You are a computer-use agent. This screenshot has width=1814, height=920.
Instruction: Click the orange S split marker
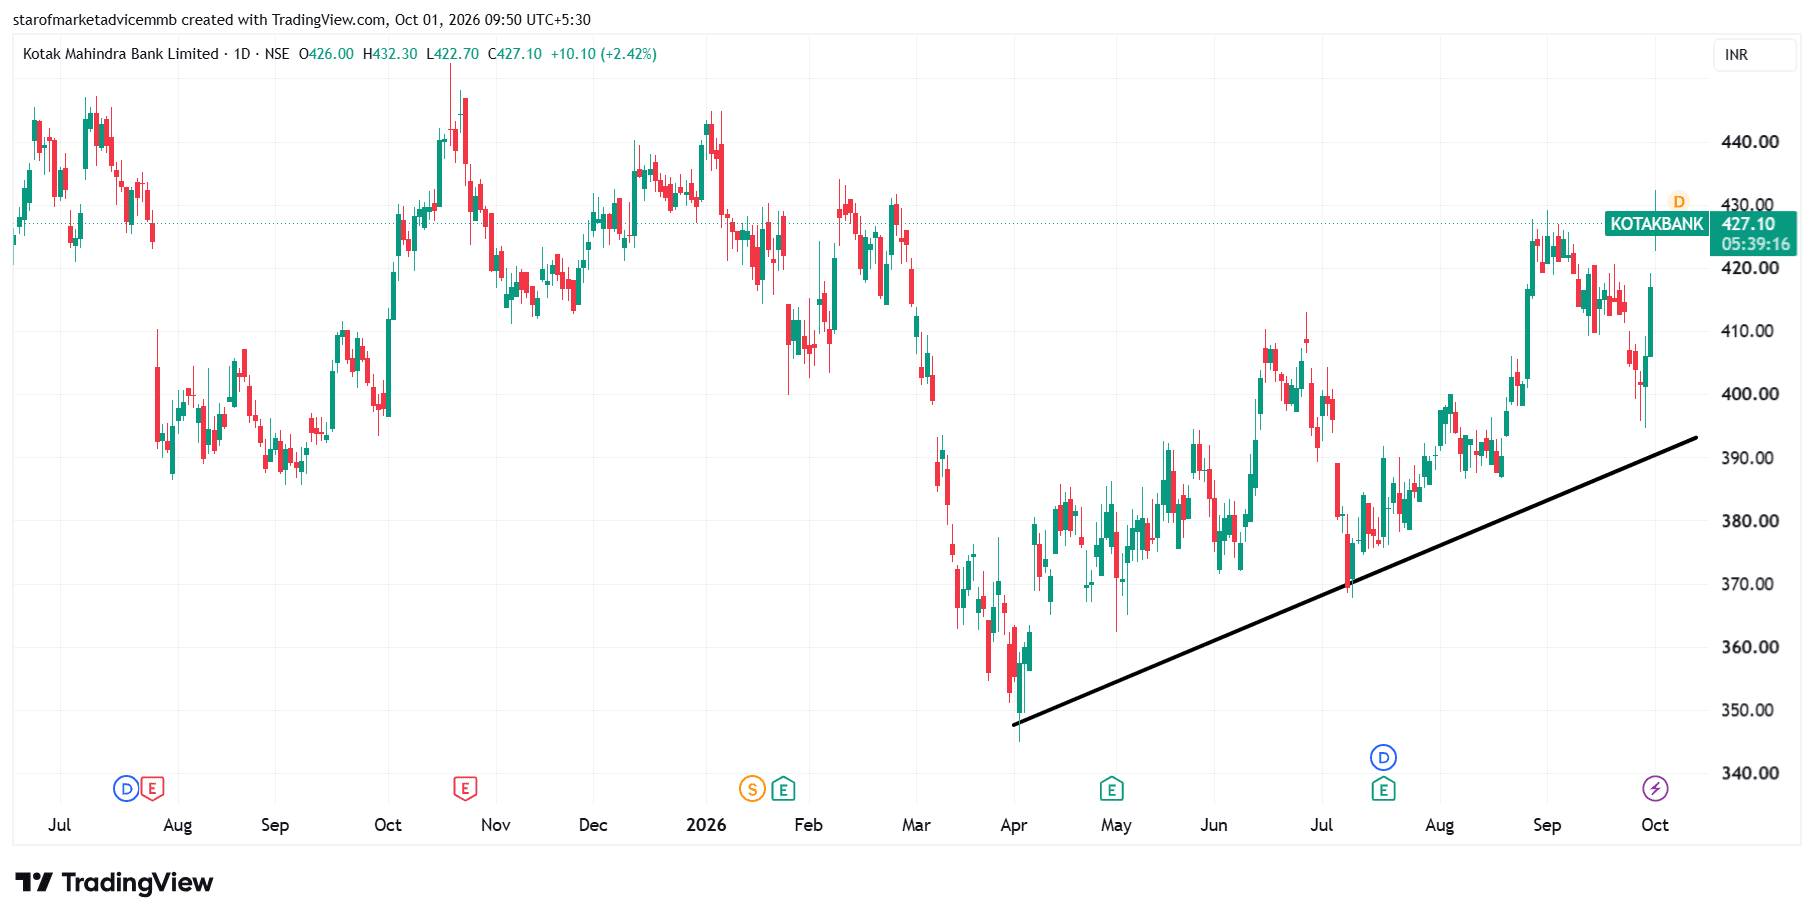click(x=752, y=789)
